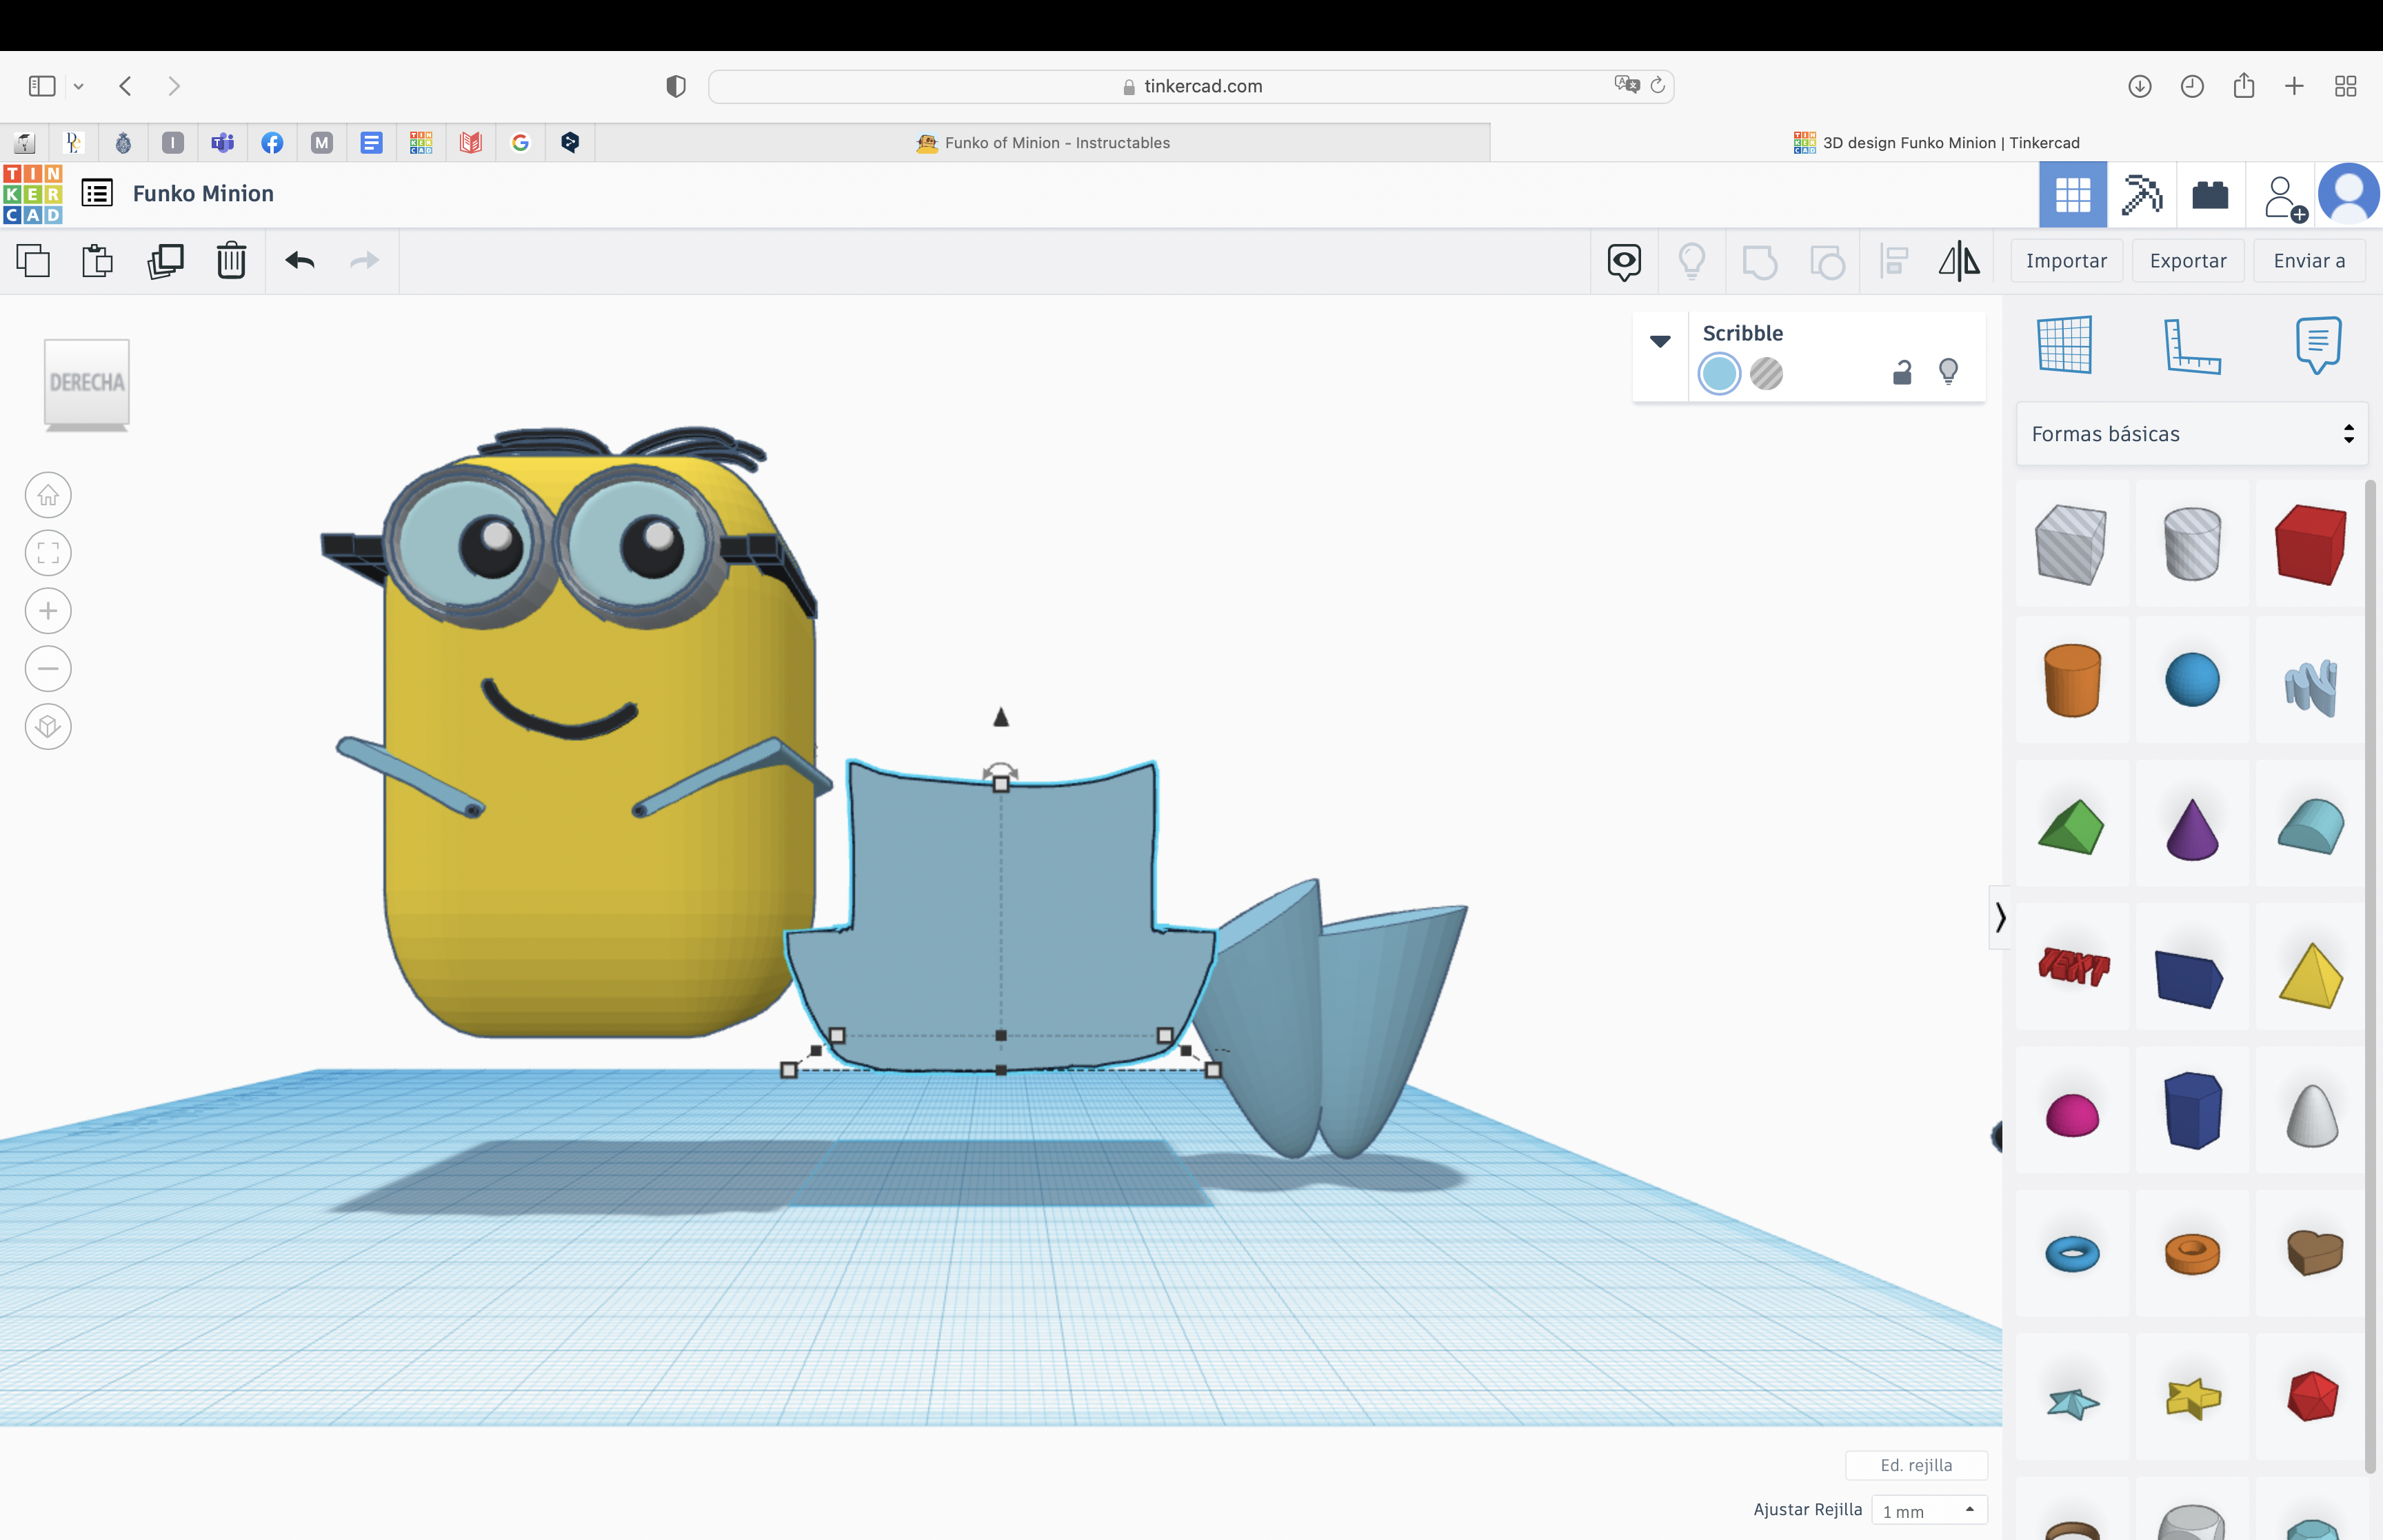Pick the orange Cylinder shape

[2072, 680]
